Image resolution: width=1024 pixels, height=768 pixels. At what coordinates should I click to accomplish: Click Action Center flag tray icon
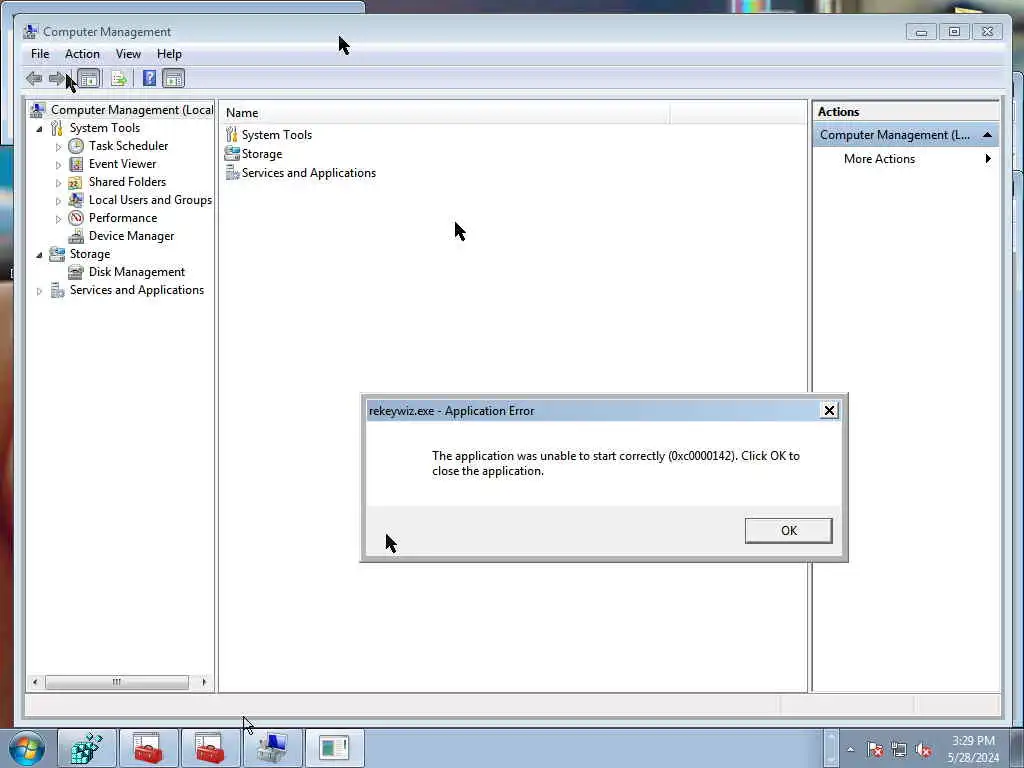click(875, 750)
